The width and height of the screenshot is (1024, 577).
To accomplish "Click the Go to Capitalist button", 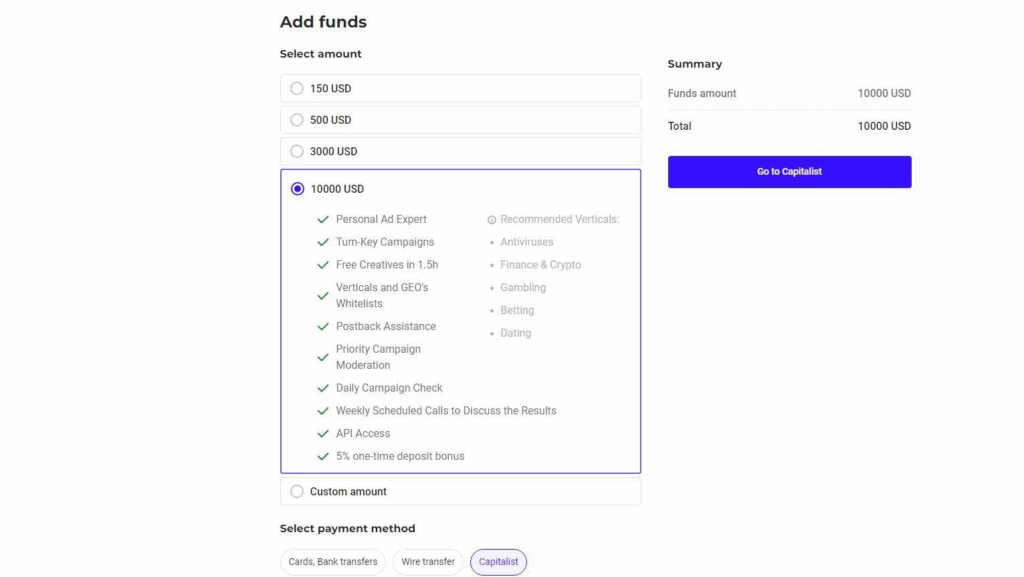I will [789, 172].
